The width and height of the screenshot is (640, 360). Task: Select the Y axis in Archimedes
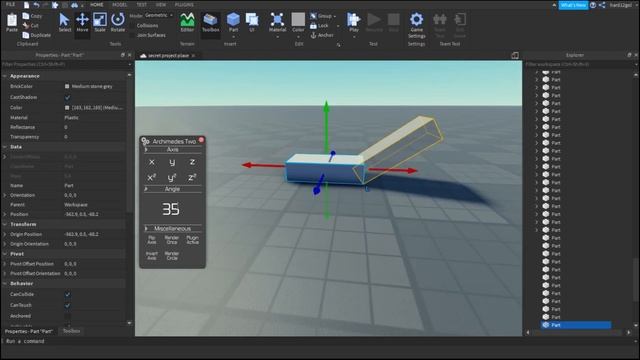pyautogui.click(x=172, y=162)
